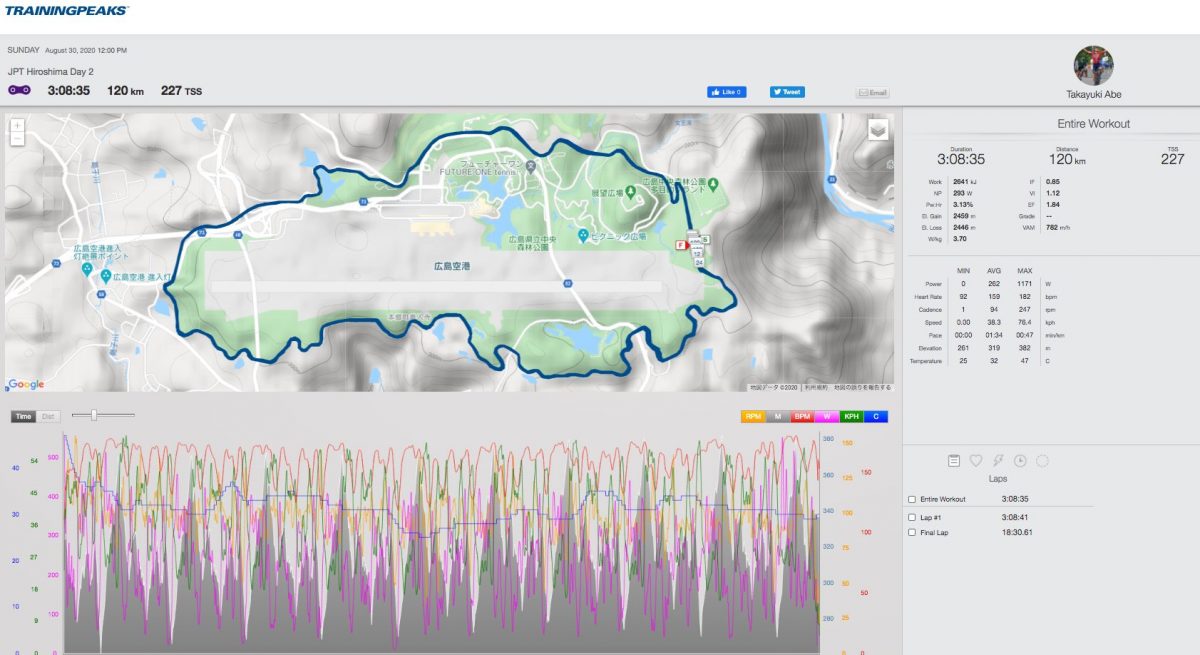
Task: Show pace data via clock icon
Action: point(1020,461)
